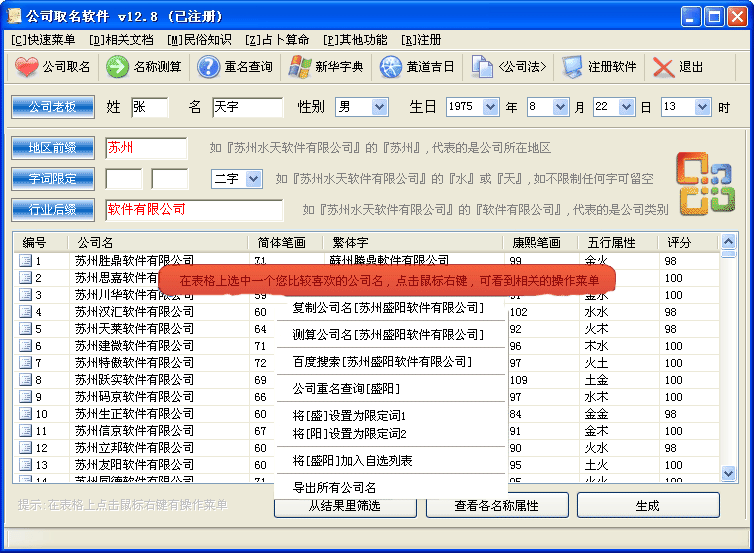Open the birth month dropdown
This screenshot has width=754, height=553.
tap(560, 107)
